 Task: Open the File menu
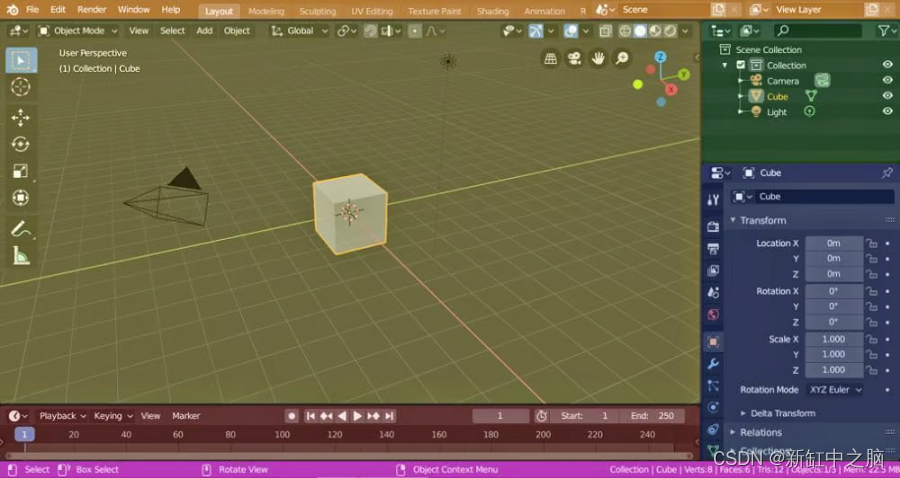click(33, 10)
